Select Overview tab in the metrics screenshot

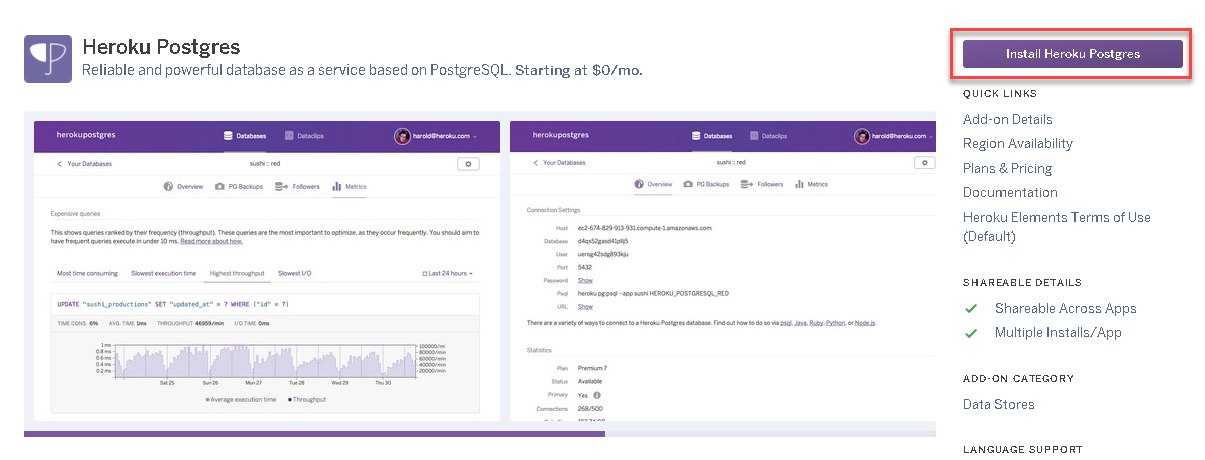point(183,186)
